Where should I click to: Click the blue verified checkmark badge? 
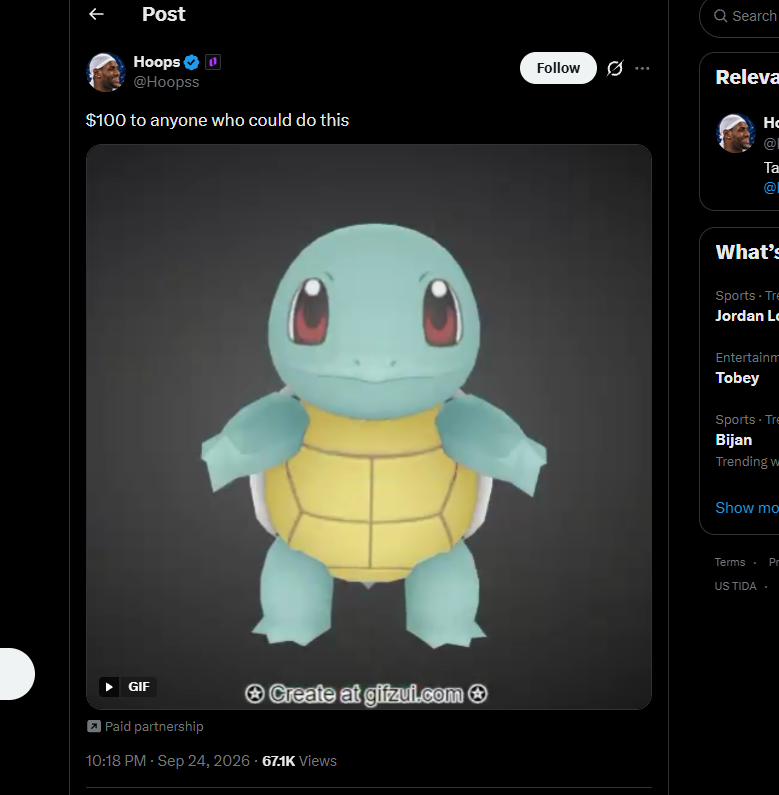(x=192, y=62)
